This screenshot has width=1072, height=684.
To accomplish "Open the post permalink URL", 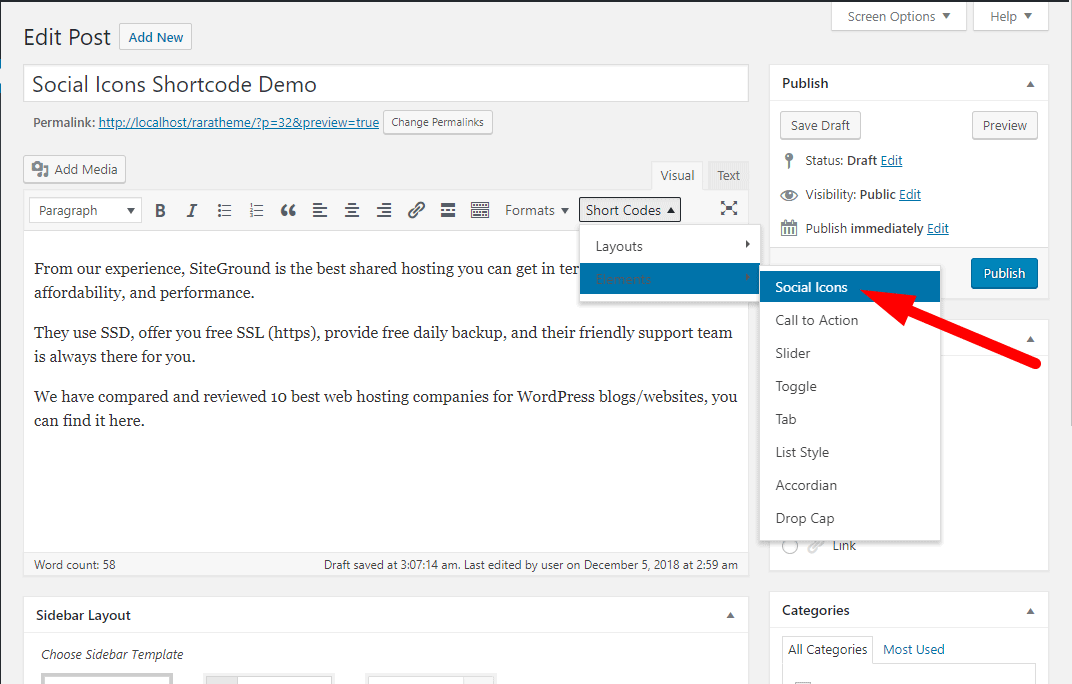I will (x=239, y=122).
